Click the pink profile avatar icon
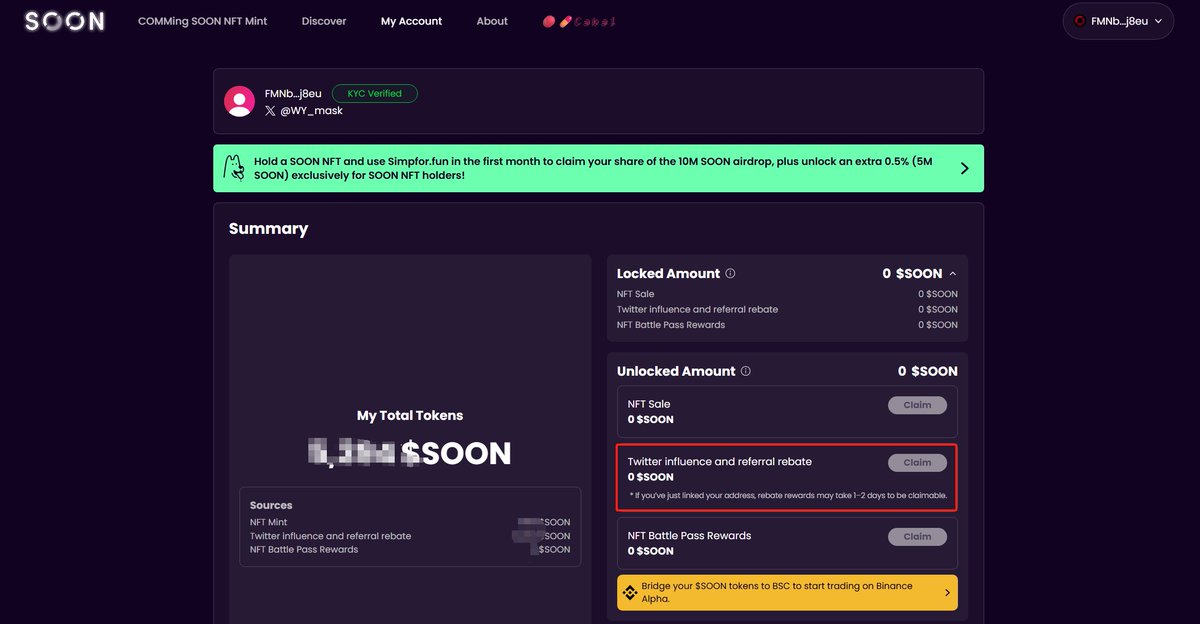 239,101
